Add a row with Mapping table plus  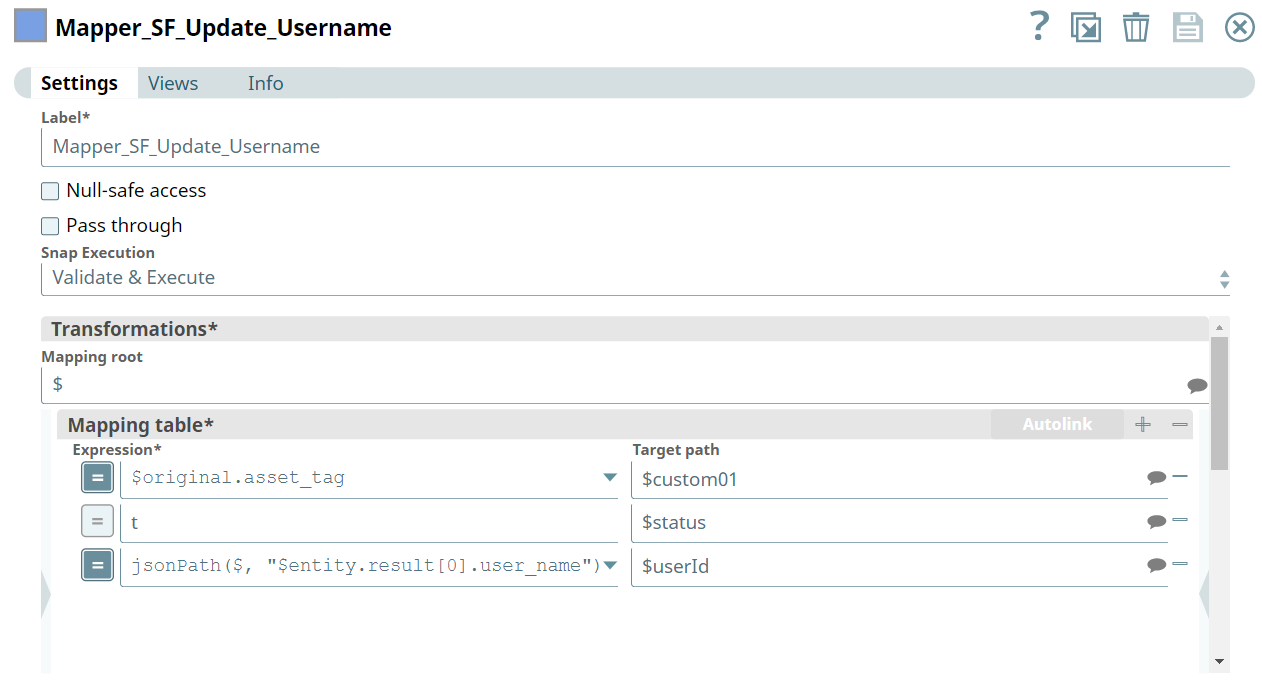[x=1143, y=425]
